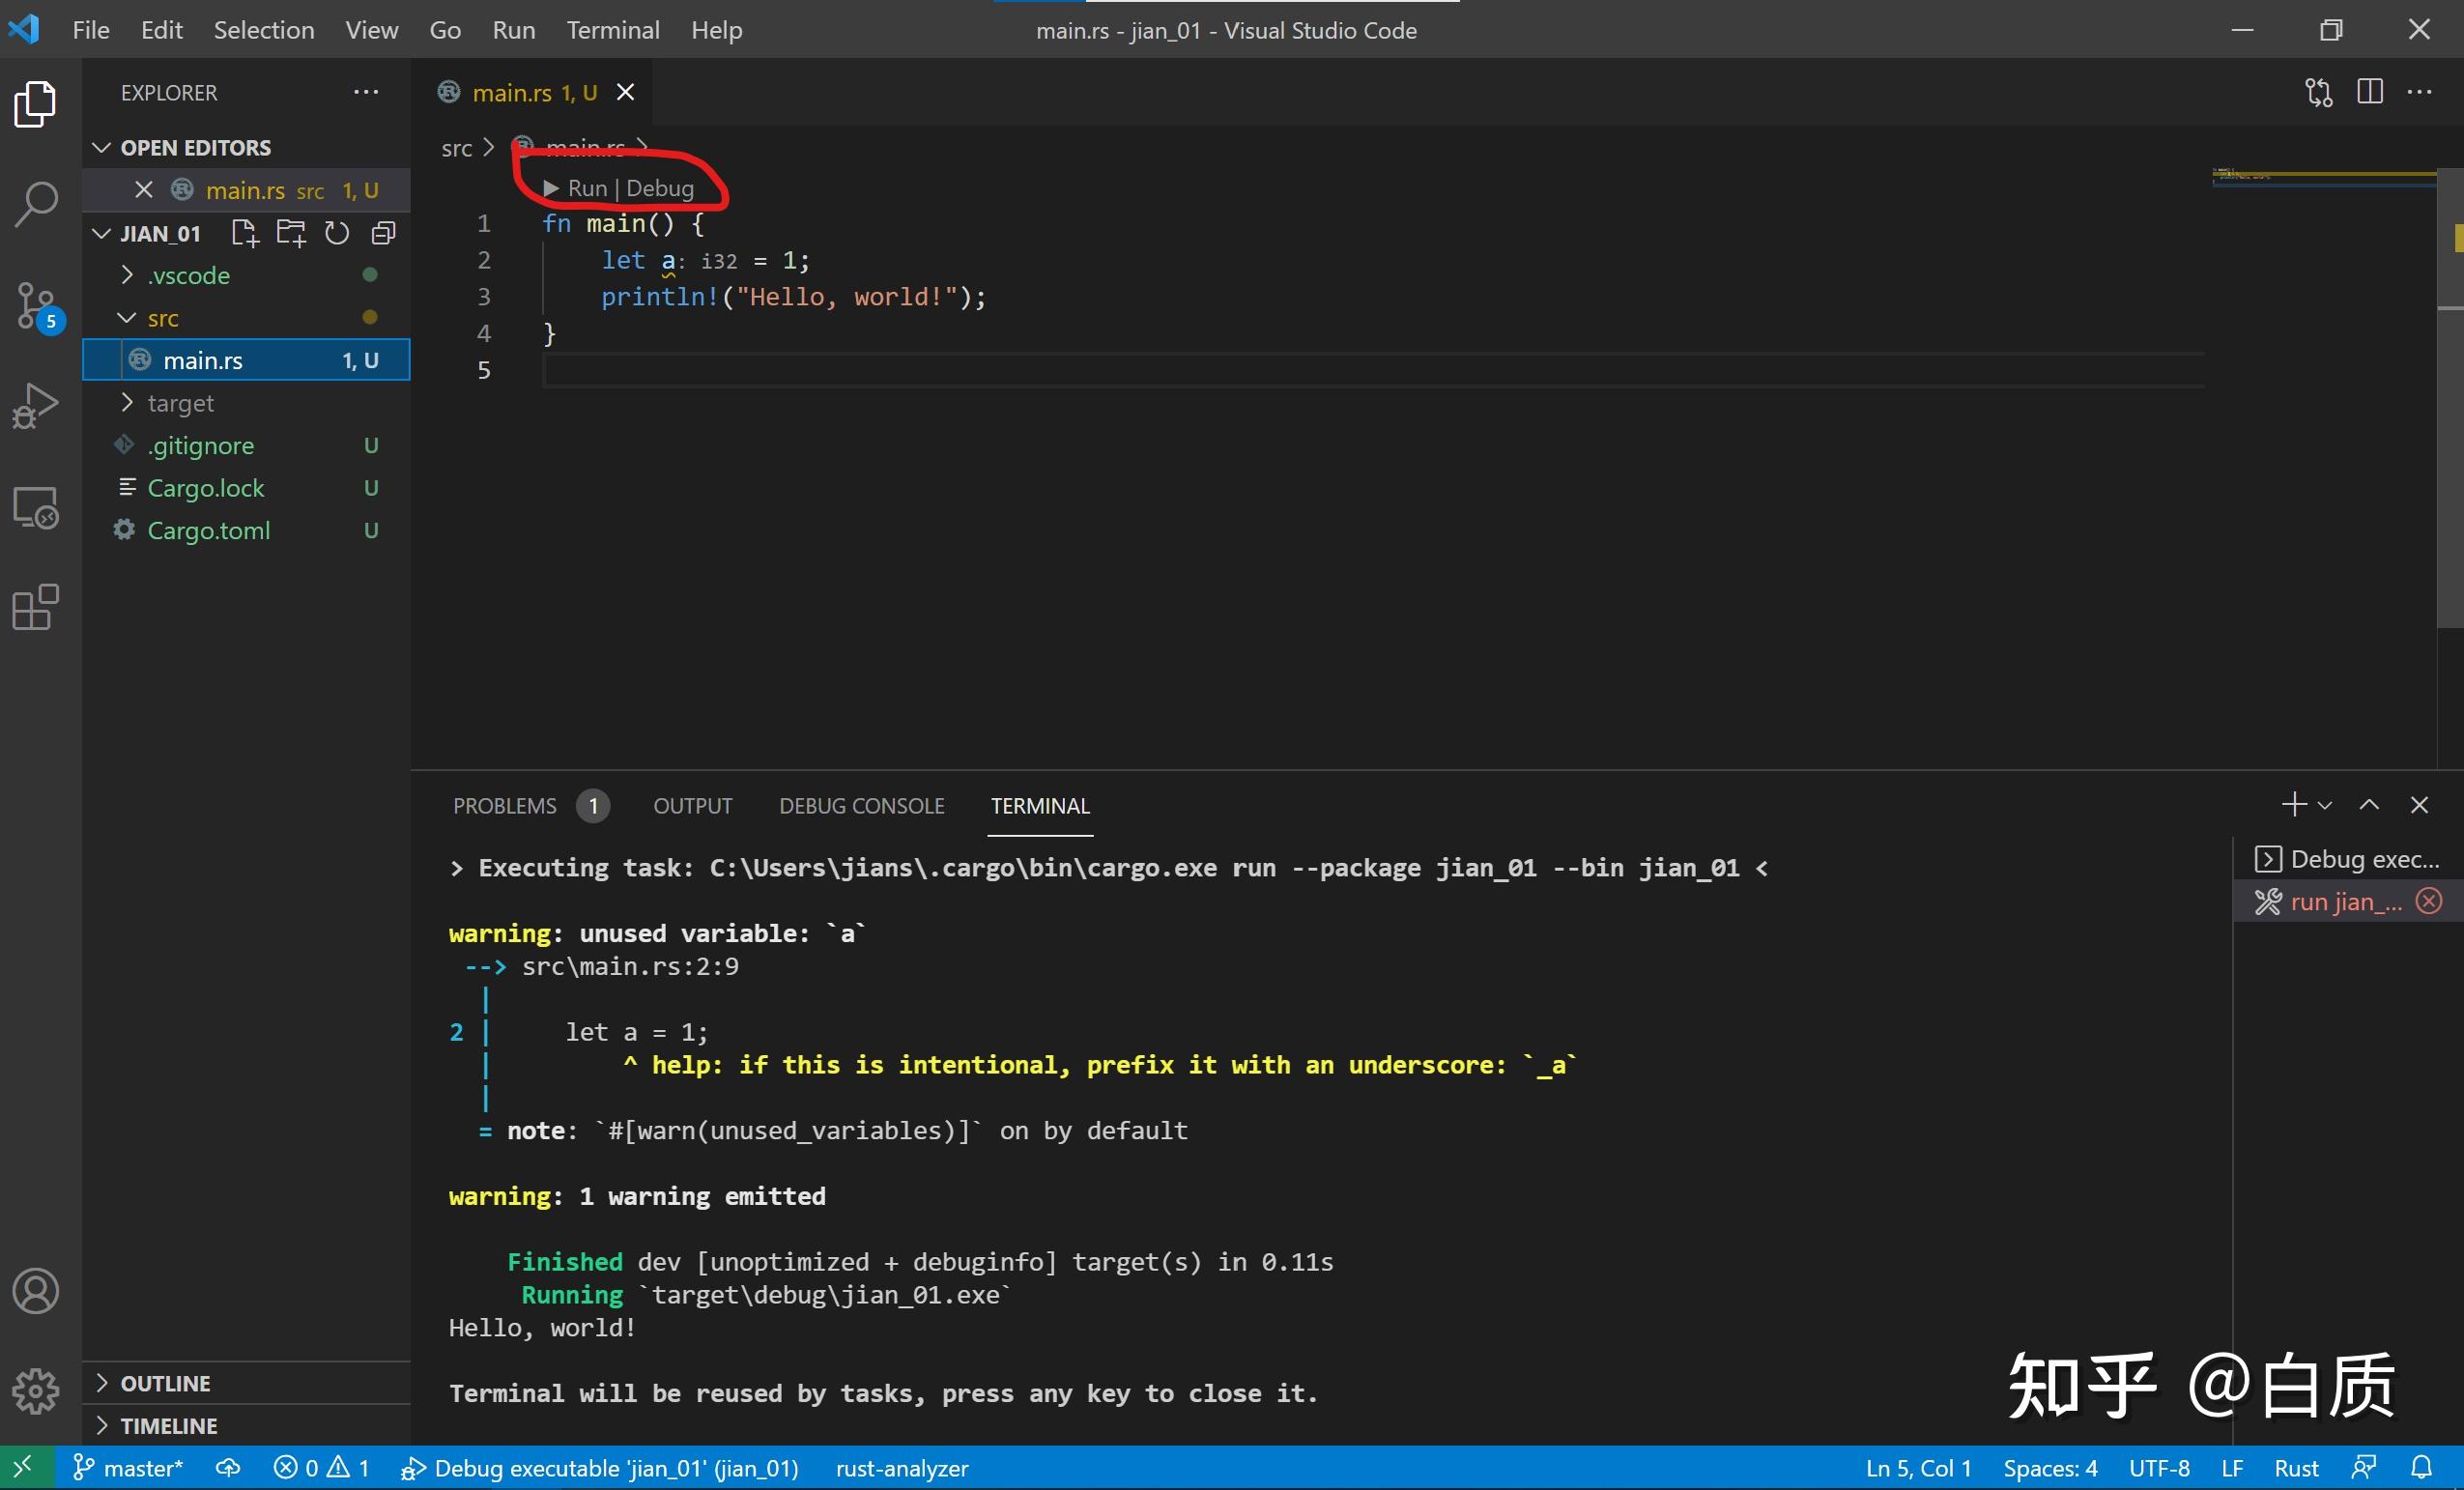Screen dimensions: 2464x1490
Task: Toggle the notifications bell in the status bar
Action: [2421, 1468]
